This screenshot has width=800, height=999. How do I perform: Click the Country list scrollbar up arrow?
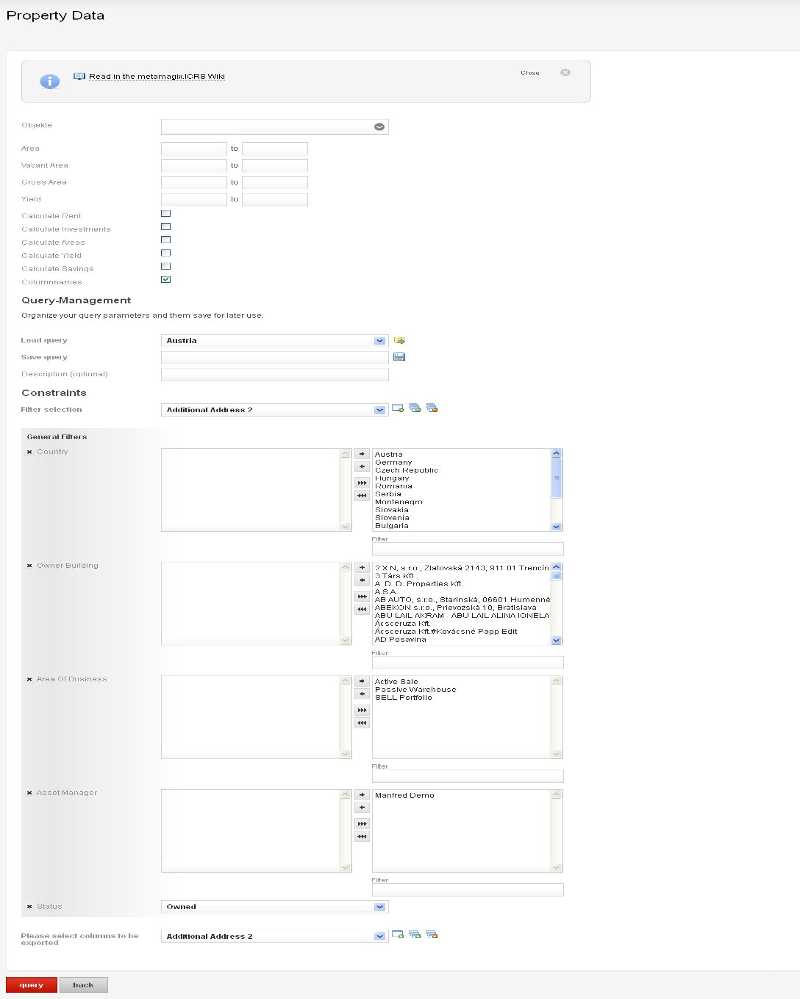pos(556,454)
